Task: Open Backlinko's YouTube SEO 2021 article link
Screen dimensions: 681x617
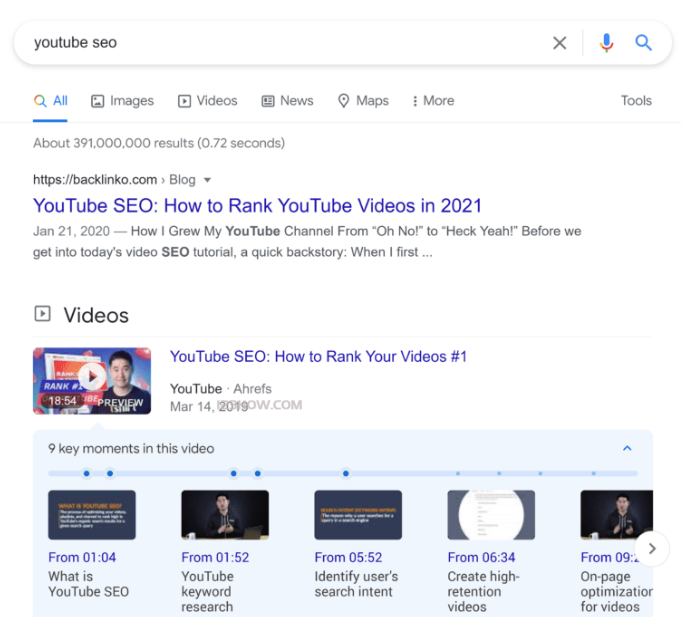Action: coord(257,206)
